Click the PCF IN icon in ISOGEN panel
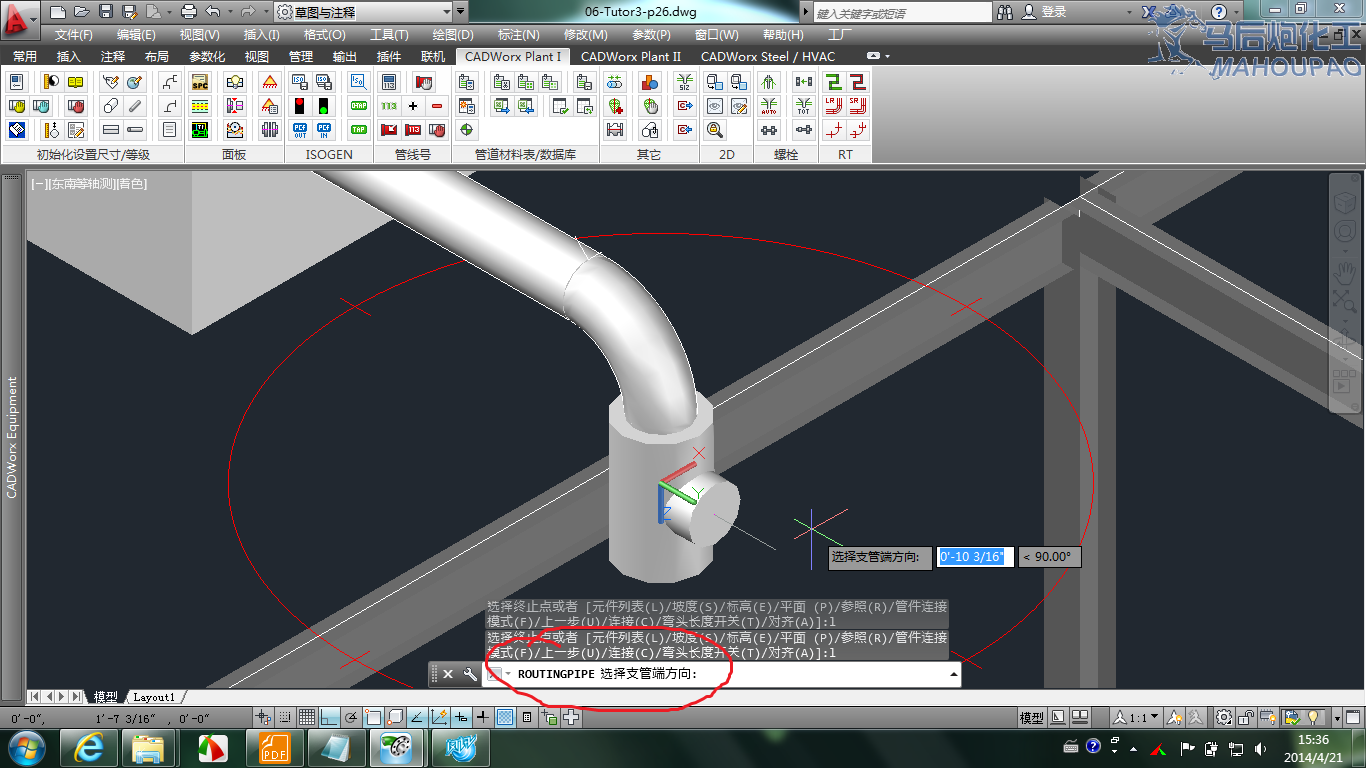Screen dimensions: 1366x768 (x=323, y=130)
